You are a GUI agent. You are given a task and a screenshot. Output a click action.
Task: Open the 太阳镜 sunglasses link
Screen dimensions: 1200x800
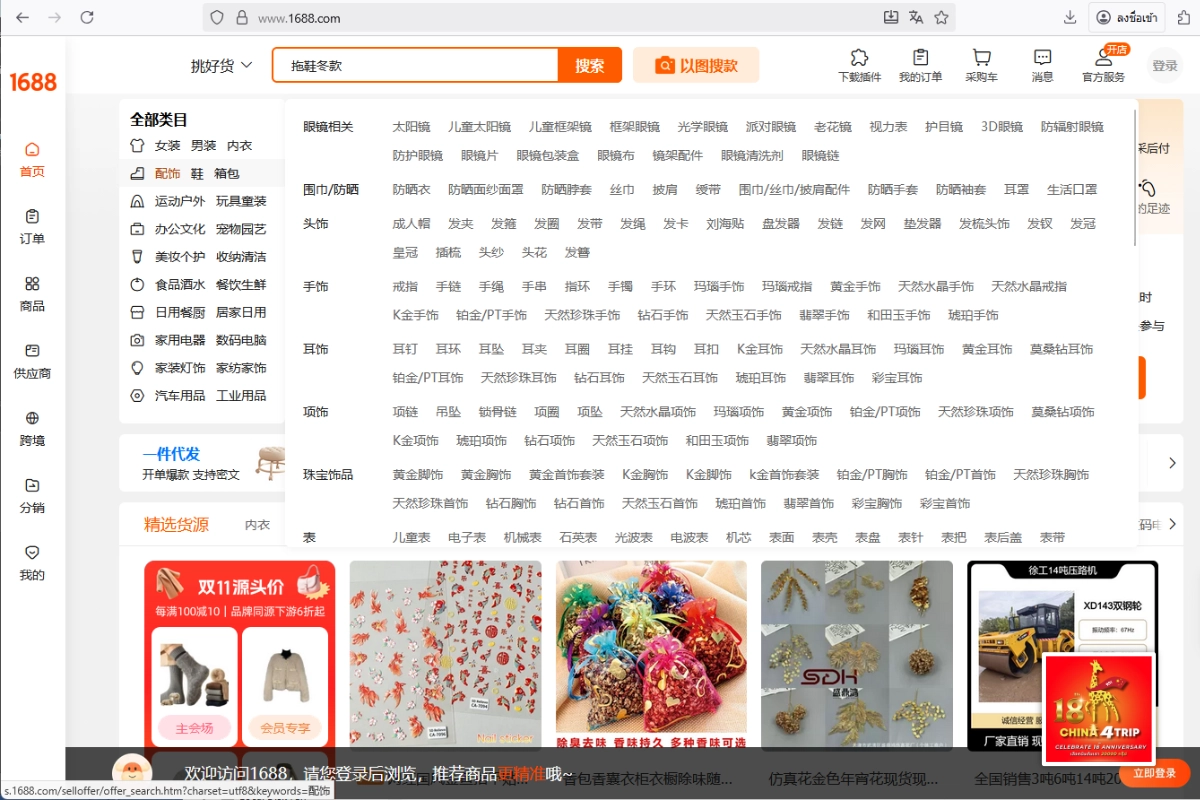point(411,127)
